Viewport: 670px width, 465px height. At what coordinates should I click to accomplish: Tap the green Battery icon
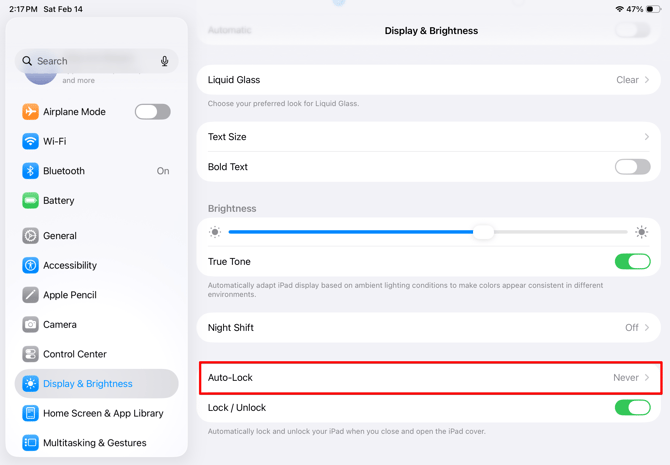[30, 200]
